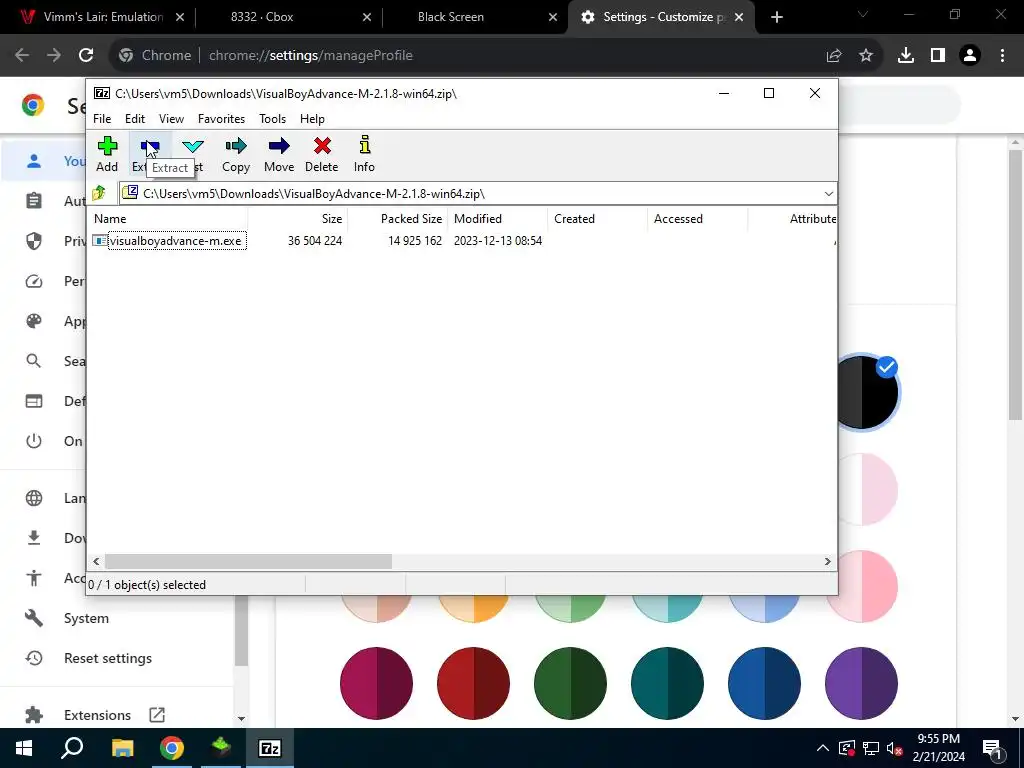The height and width of the screenshot is (768, 1024).
Task: Open the Tools menu in 7-Zip
Action: [x=272, y=119]
